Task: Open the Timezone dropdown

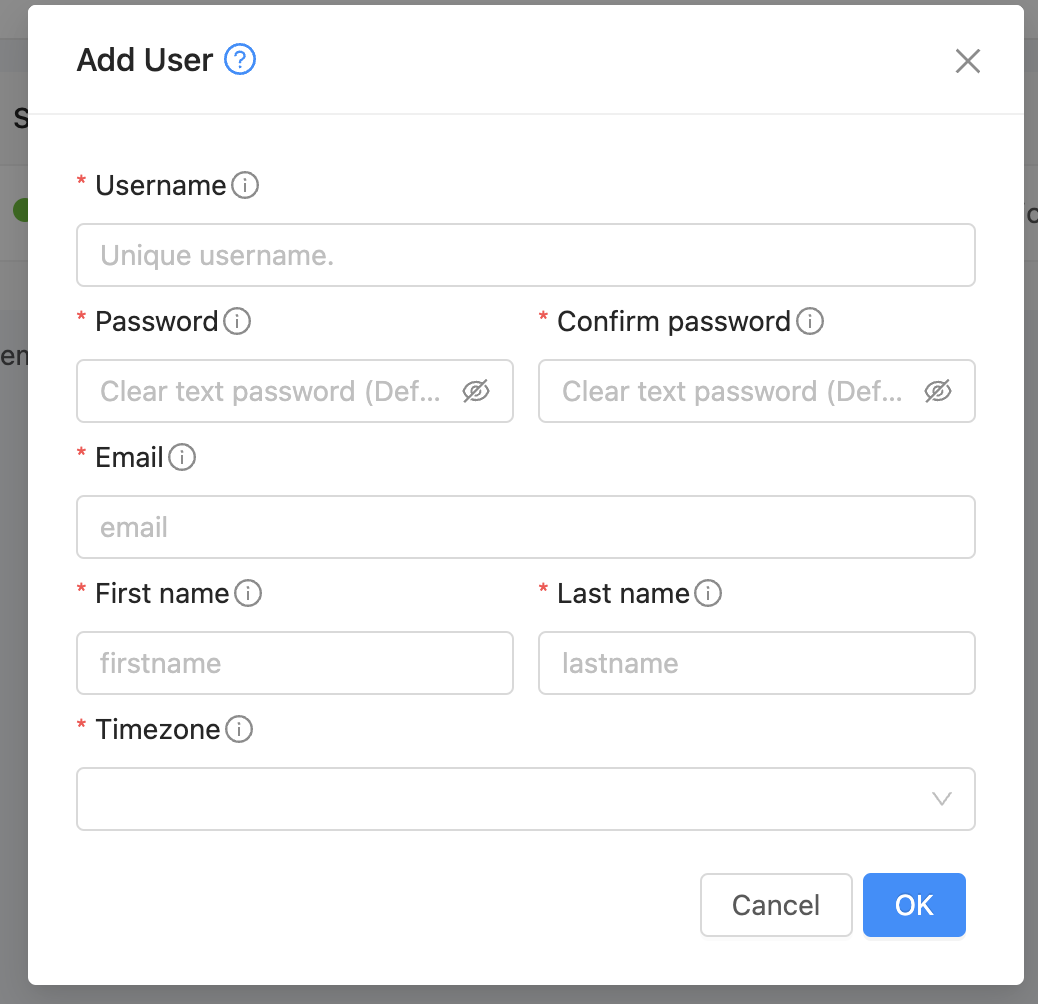Action: pyautogui.click(x=500, y=799)
